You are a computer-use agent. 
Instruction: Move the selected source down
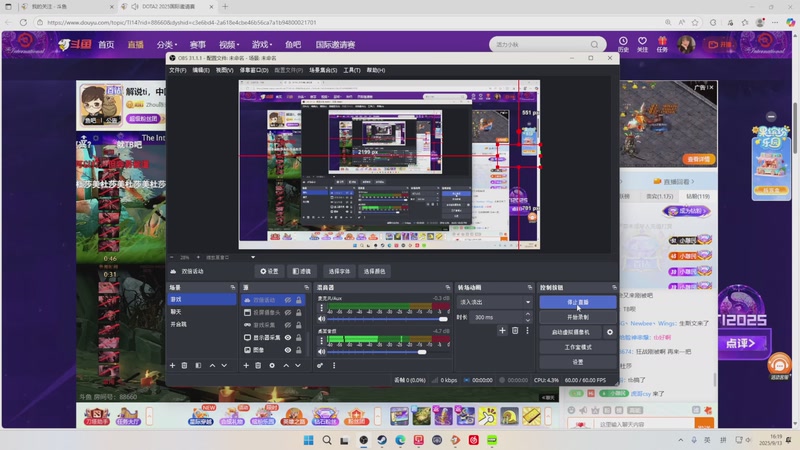pyautogui.click(x=298, y=365)
